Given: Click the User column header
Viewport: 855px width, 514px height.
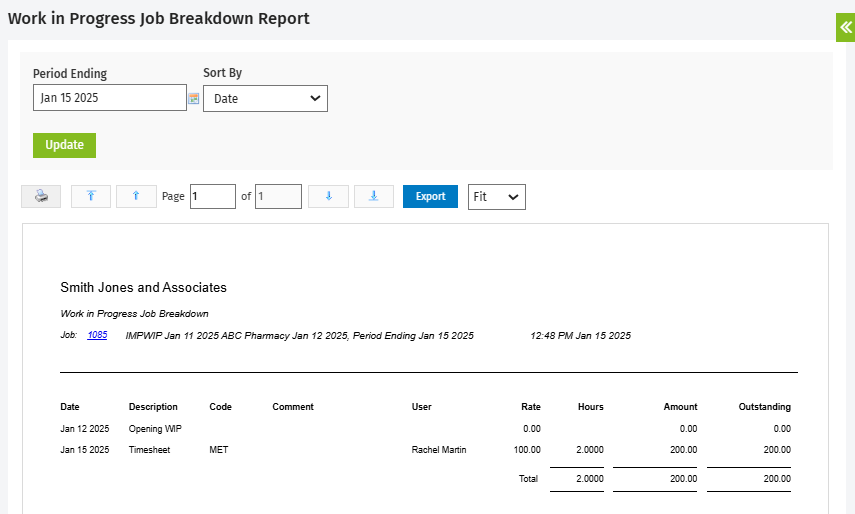Looking at the screenshot, I should [x=422, y=407].
